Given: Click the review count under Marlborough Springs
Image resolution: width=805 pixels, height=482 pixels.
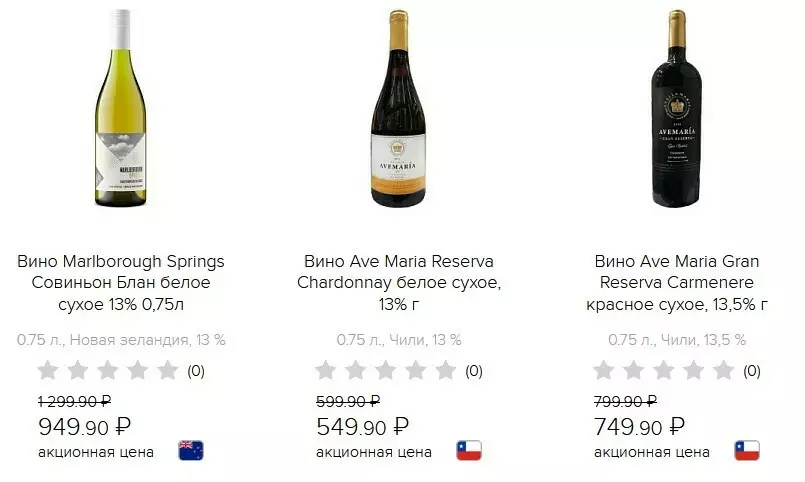Looking at the screenshot, I should 196,371.
